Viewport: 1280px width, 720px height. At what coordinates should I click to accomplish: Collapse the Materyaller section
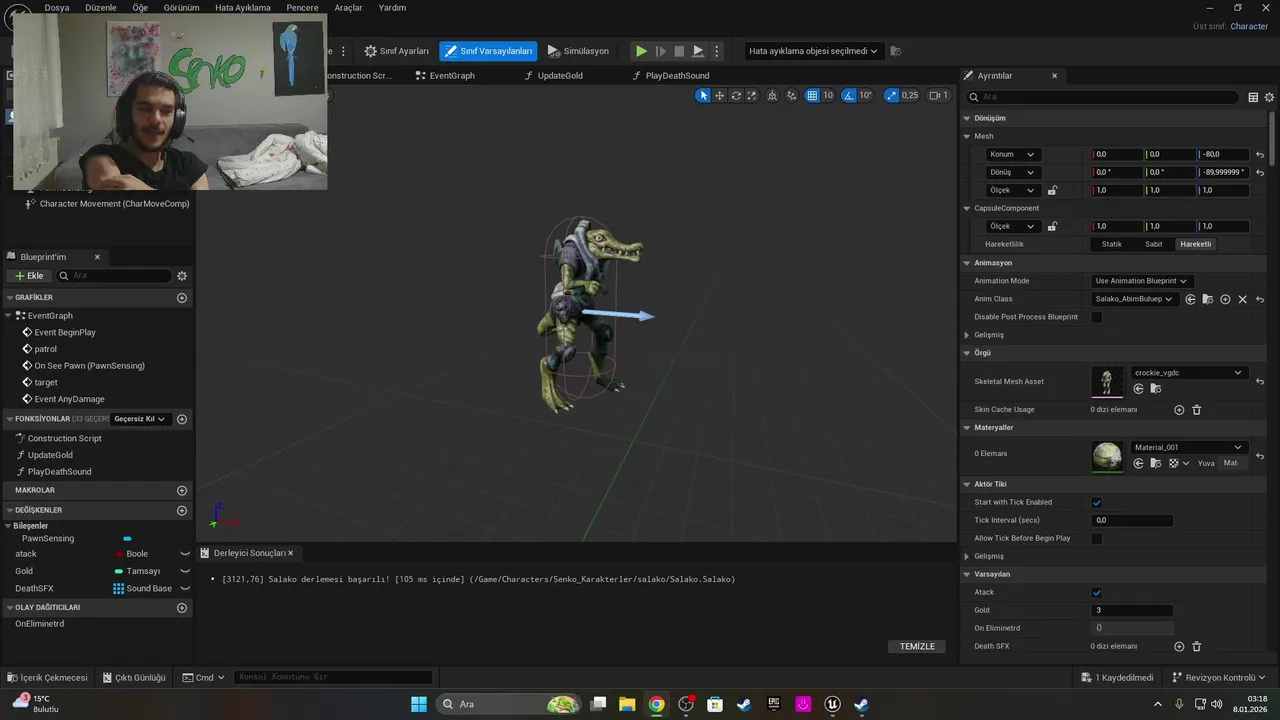tap(967, 427)
